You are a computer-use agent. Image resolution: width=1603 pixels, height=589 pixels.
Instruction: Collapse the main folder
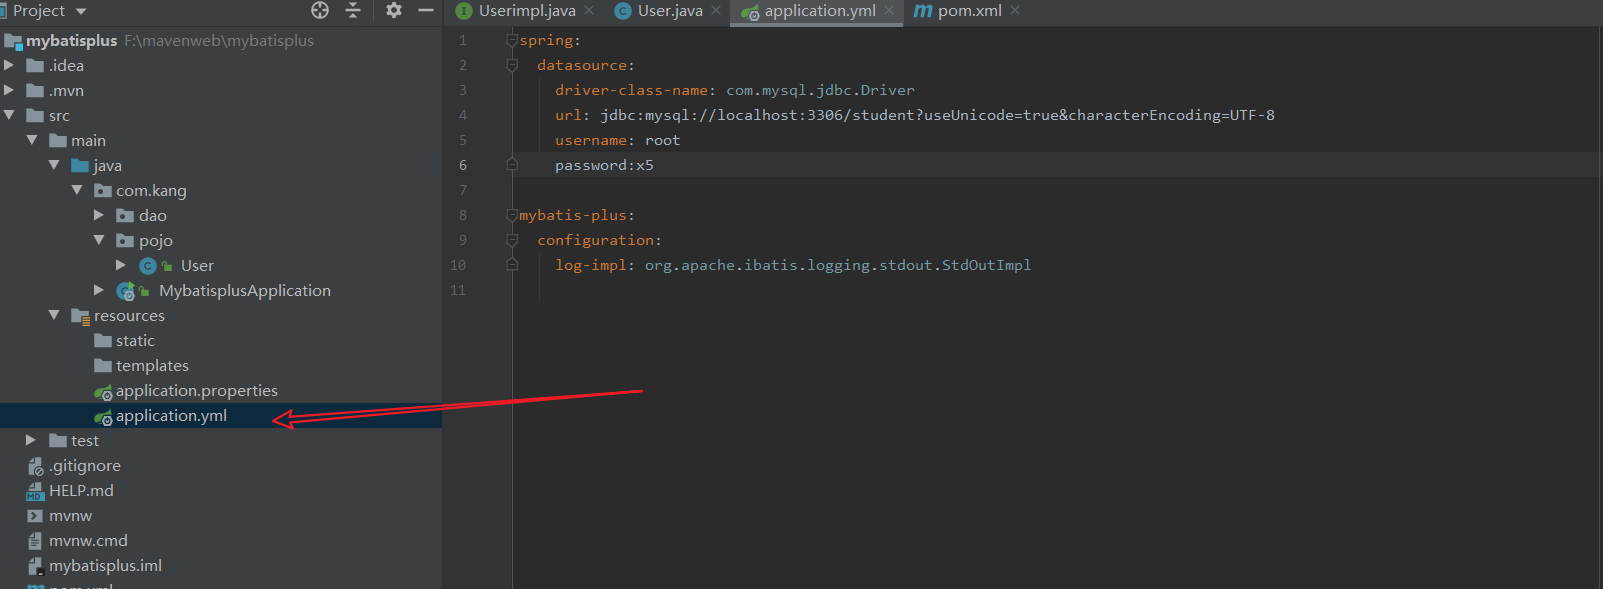(32, 140)
